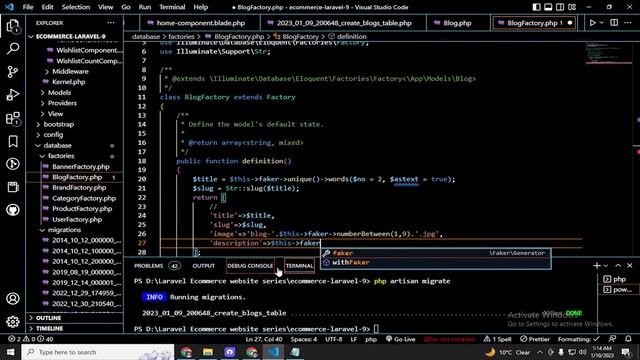The width and height of the screenshot is (640, 360).
Task: Click Ln 27, Col 40 position indicator
Action: click(264, 339)
